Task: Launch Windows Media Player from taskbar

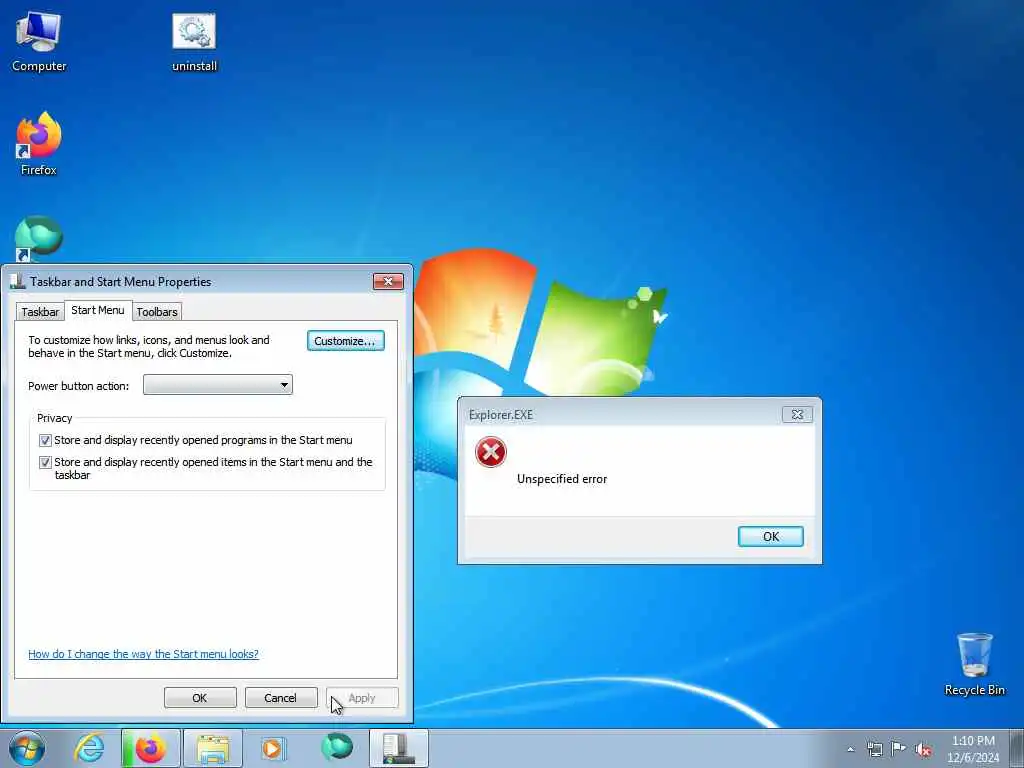Action: pyautogui.click(x=273, y=748)
